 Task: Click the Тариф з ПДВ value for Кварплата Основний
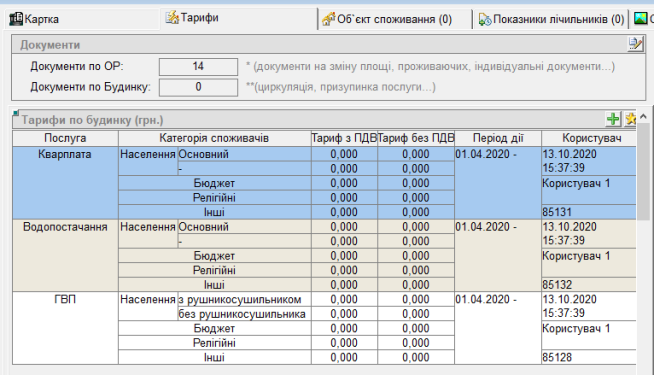tap(344, 154)
